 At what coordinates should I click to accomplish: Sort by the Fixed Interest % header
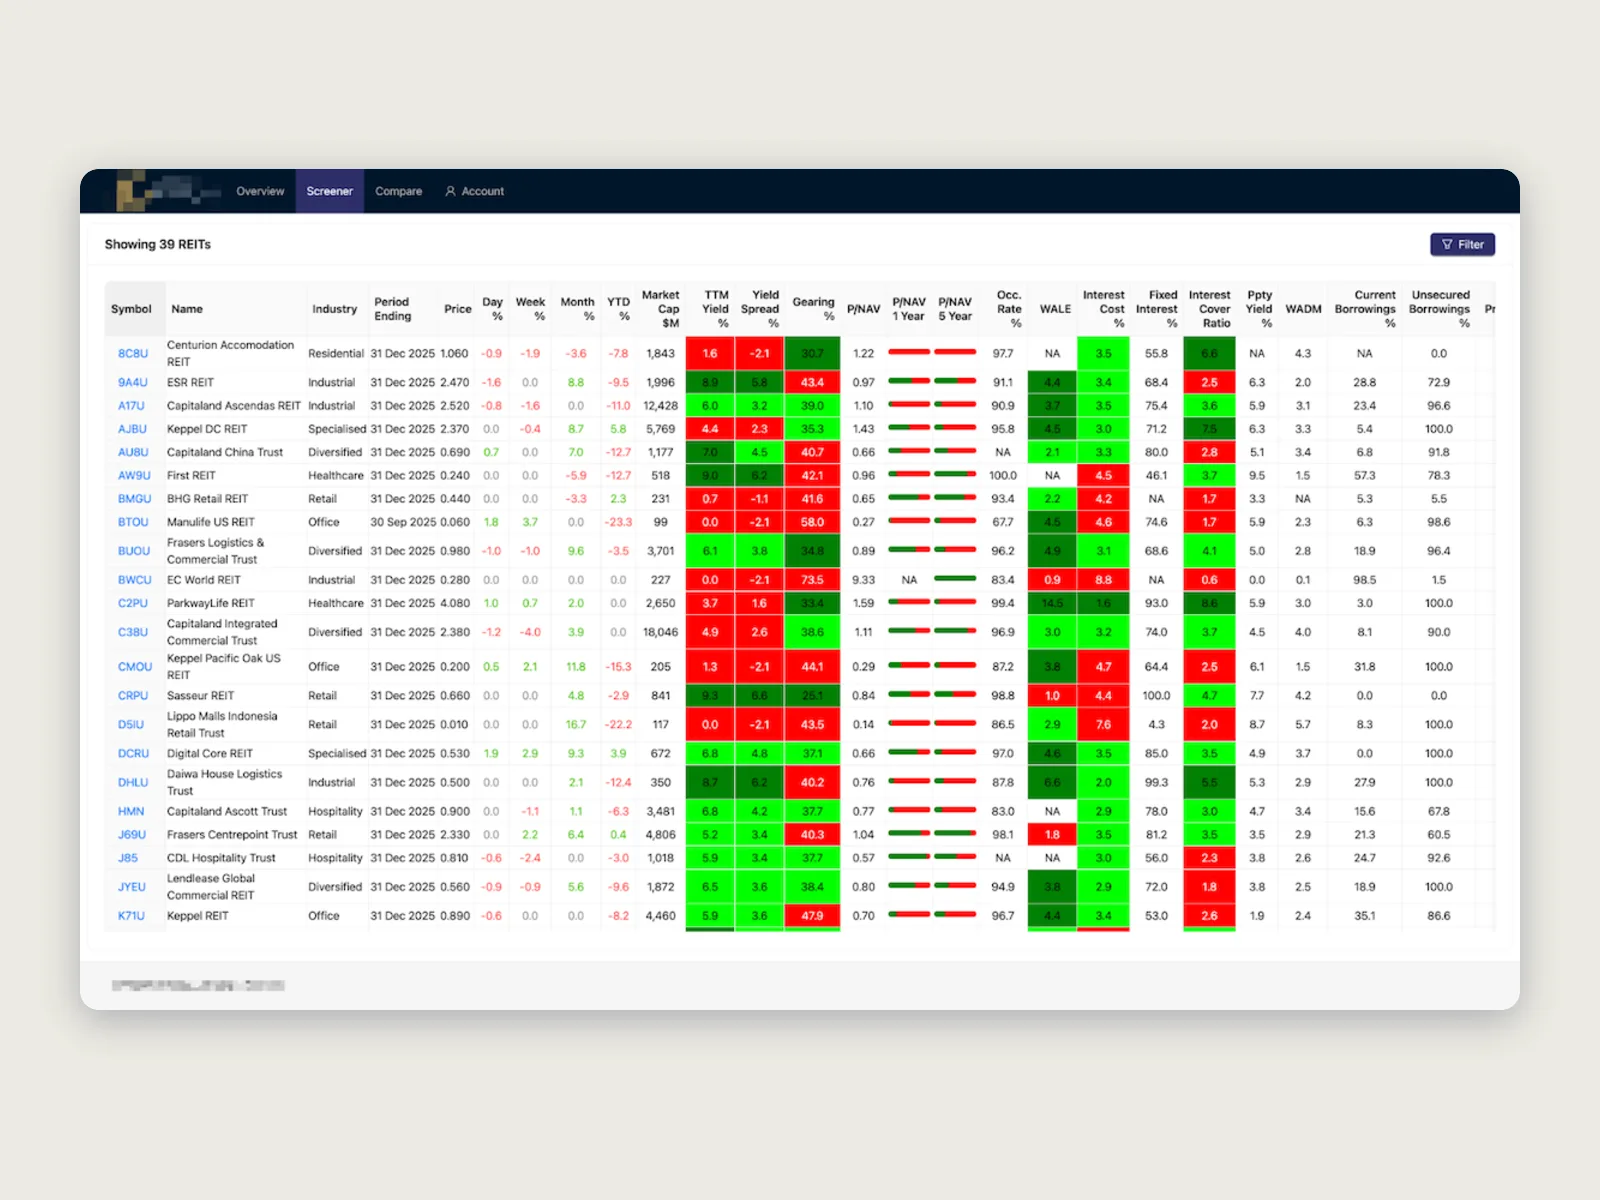click(1157, 309)
